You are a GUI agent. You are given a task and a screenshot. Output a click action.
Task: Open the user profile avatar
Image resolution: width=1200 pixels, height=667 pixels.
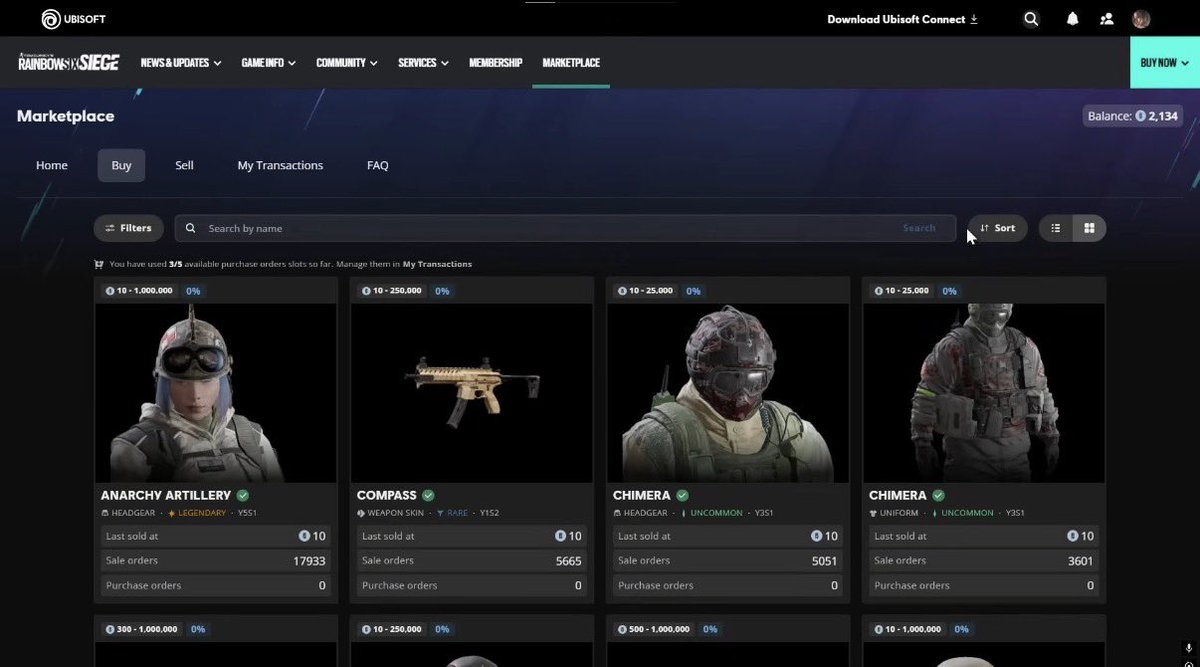tap(1141, 19)
